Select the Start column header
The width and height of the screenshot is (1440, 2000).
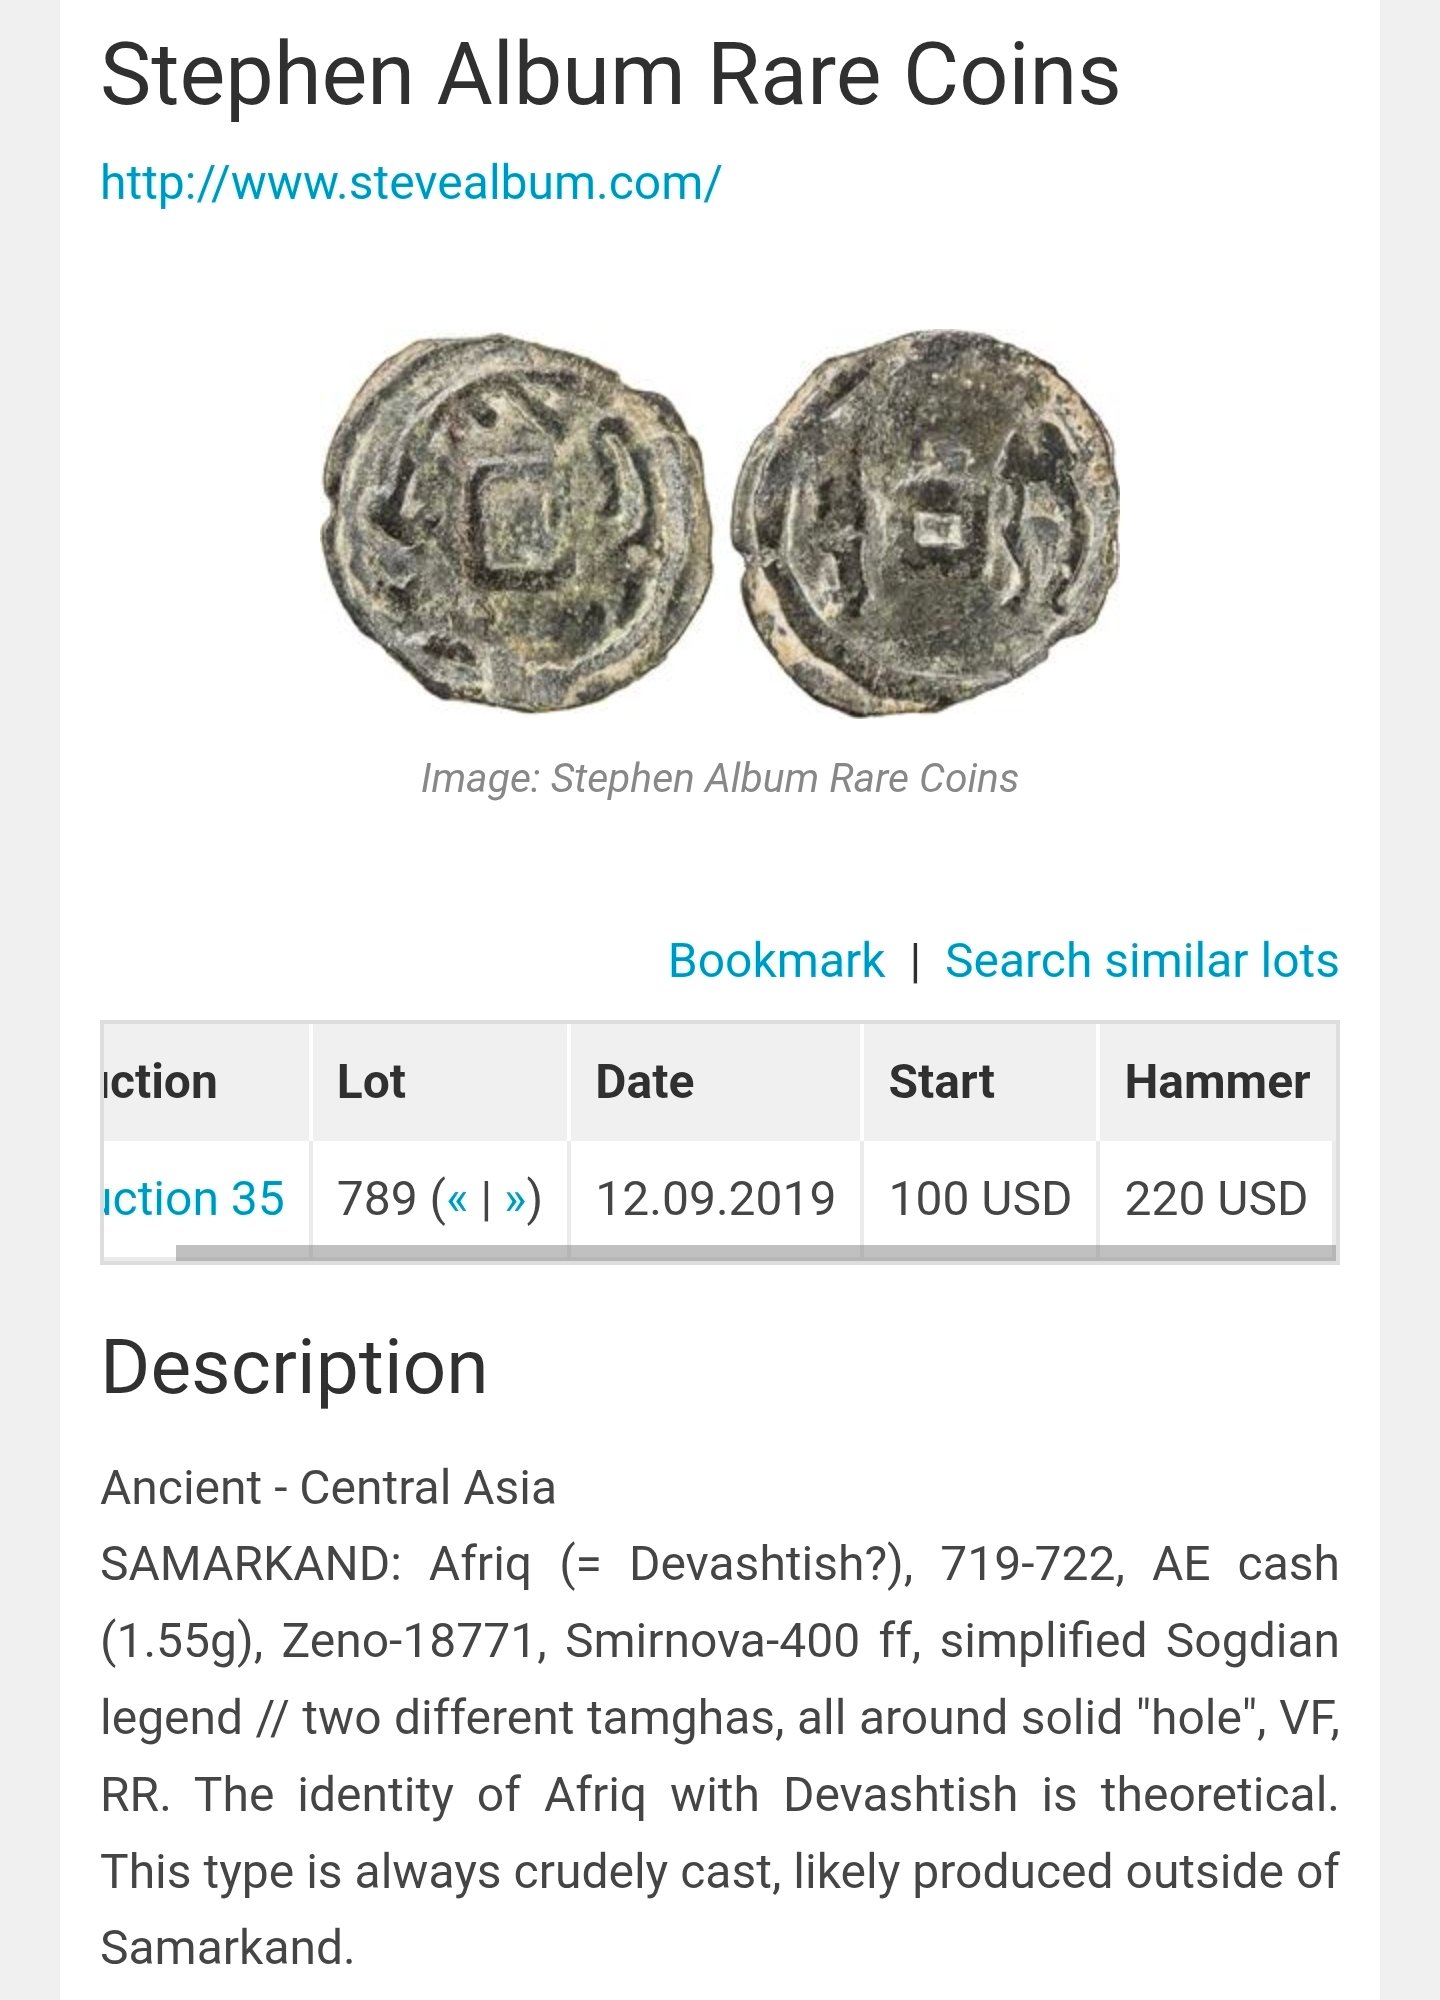941,1082
